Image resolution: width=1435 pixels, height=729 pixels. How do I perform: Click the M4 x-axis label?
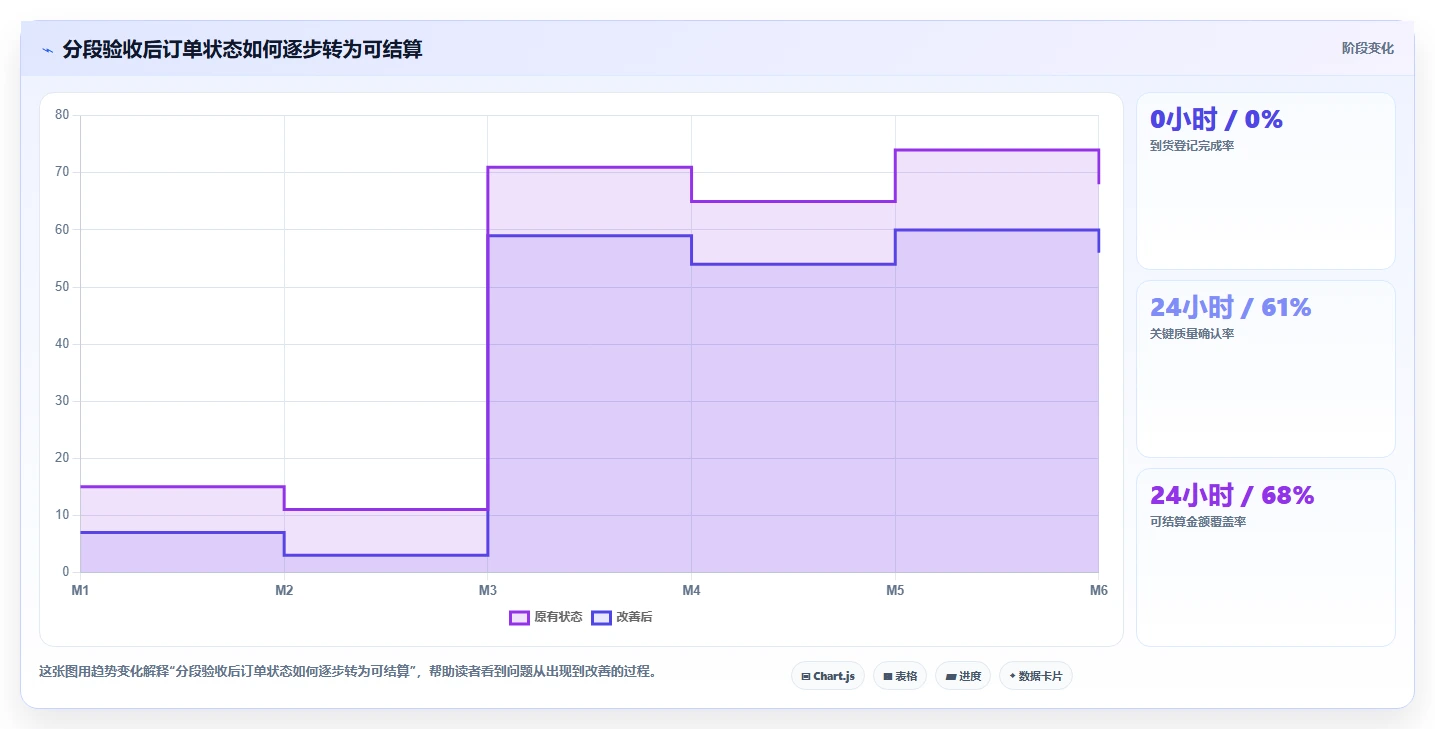click(x=691, y=591)
